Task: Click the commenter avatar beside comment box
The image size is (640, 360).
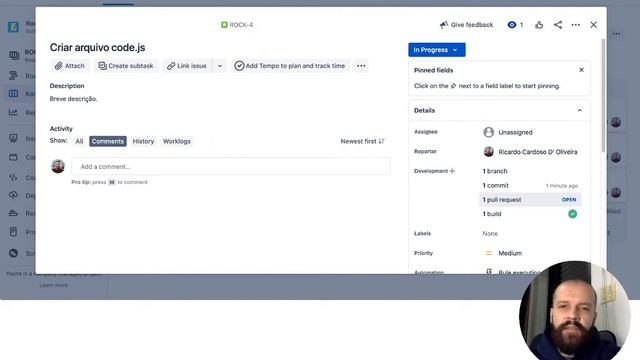Action: pyautogui.click(x=58, y=166)
